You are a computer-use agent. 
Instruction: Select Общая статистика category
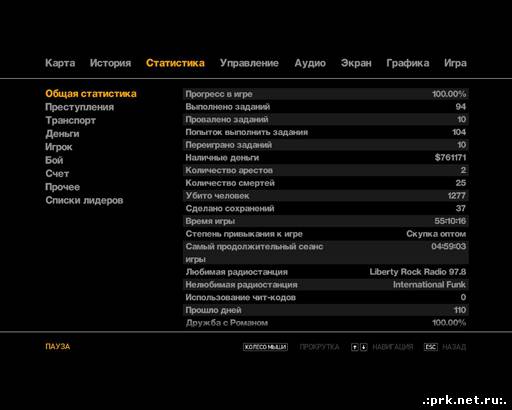[91, 94]
